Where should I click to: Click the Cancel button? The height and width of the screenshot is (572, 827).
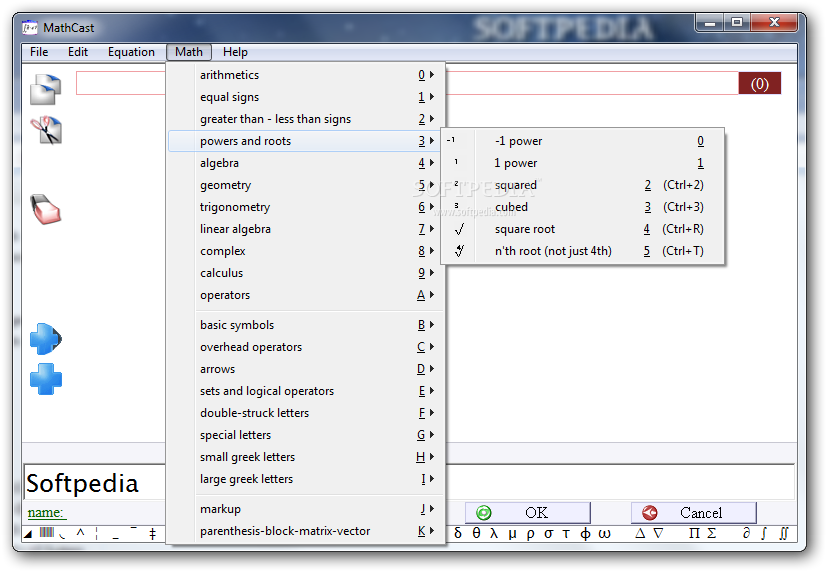click(694, 512)
